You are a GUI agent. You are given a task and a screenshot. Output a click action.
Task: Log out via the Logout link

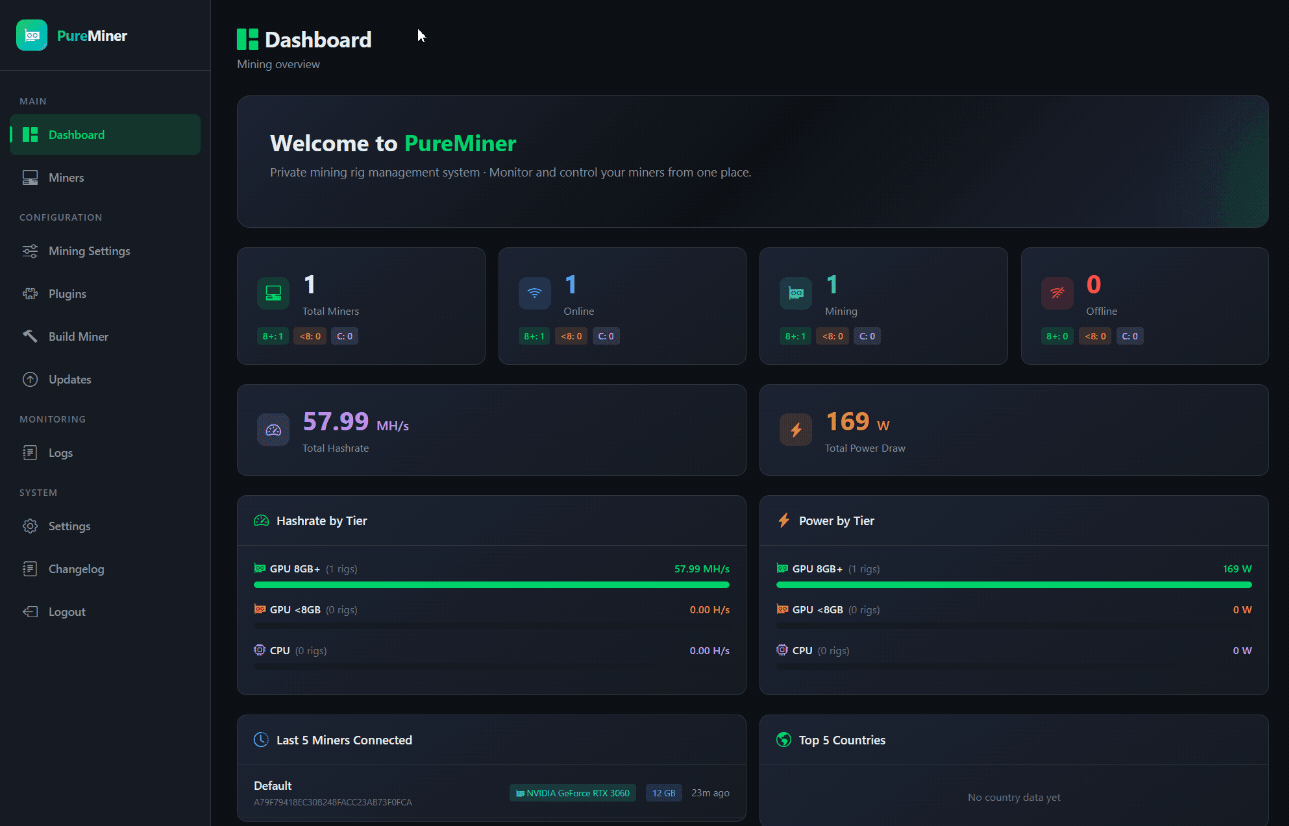(105, 612)
